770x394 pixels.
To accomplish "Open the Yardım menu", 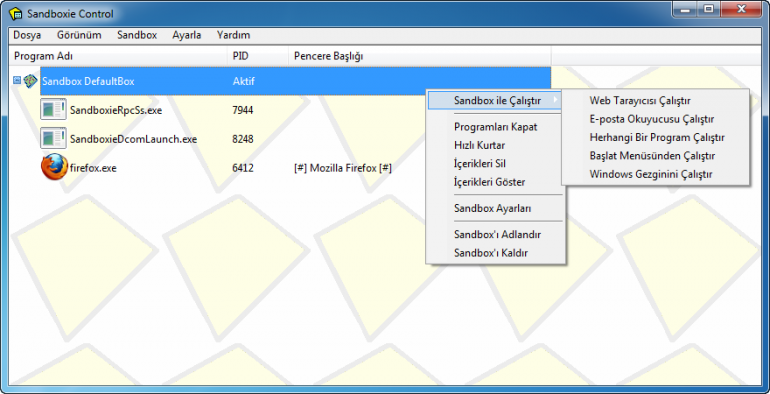I will 233,35.
